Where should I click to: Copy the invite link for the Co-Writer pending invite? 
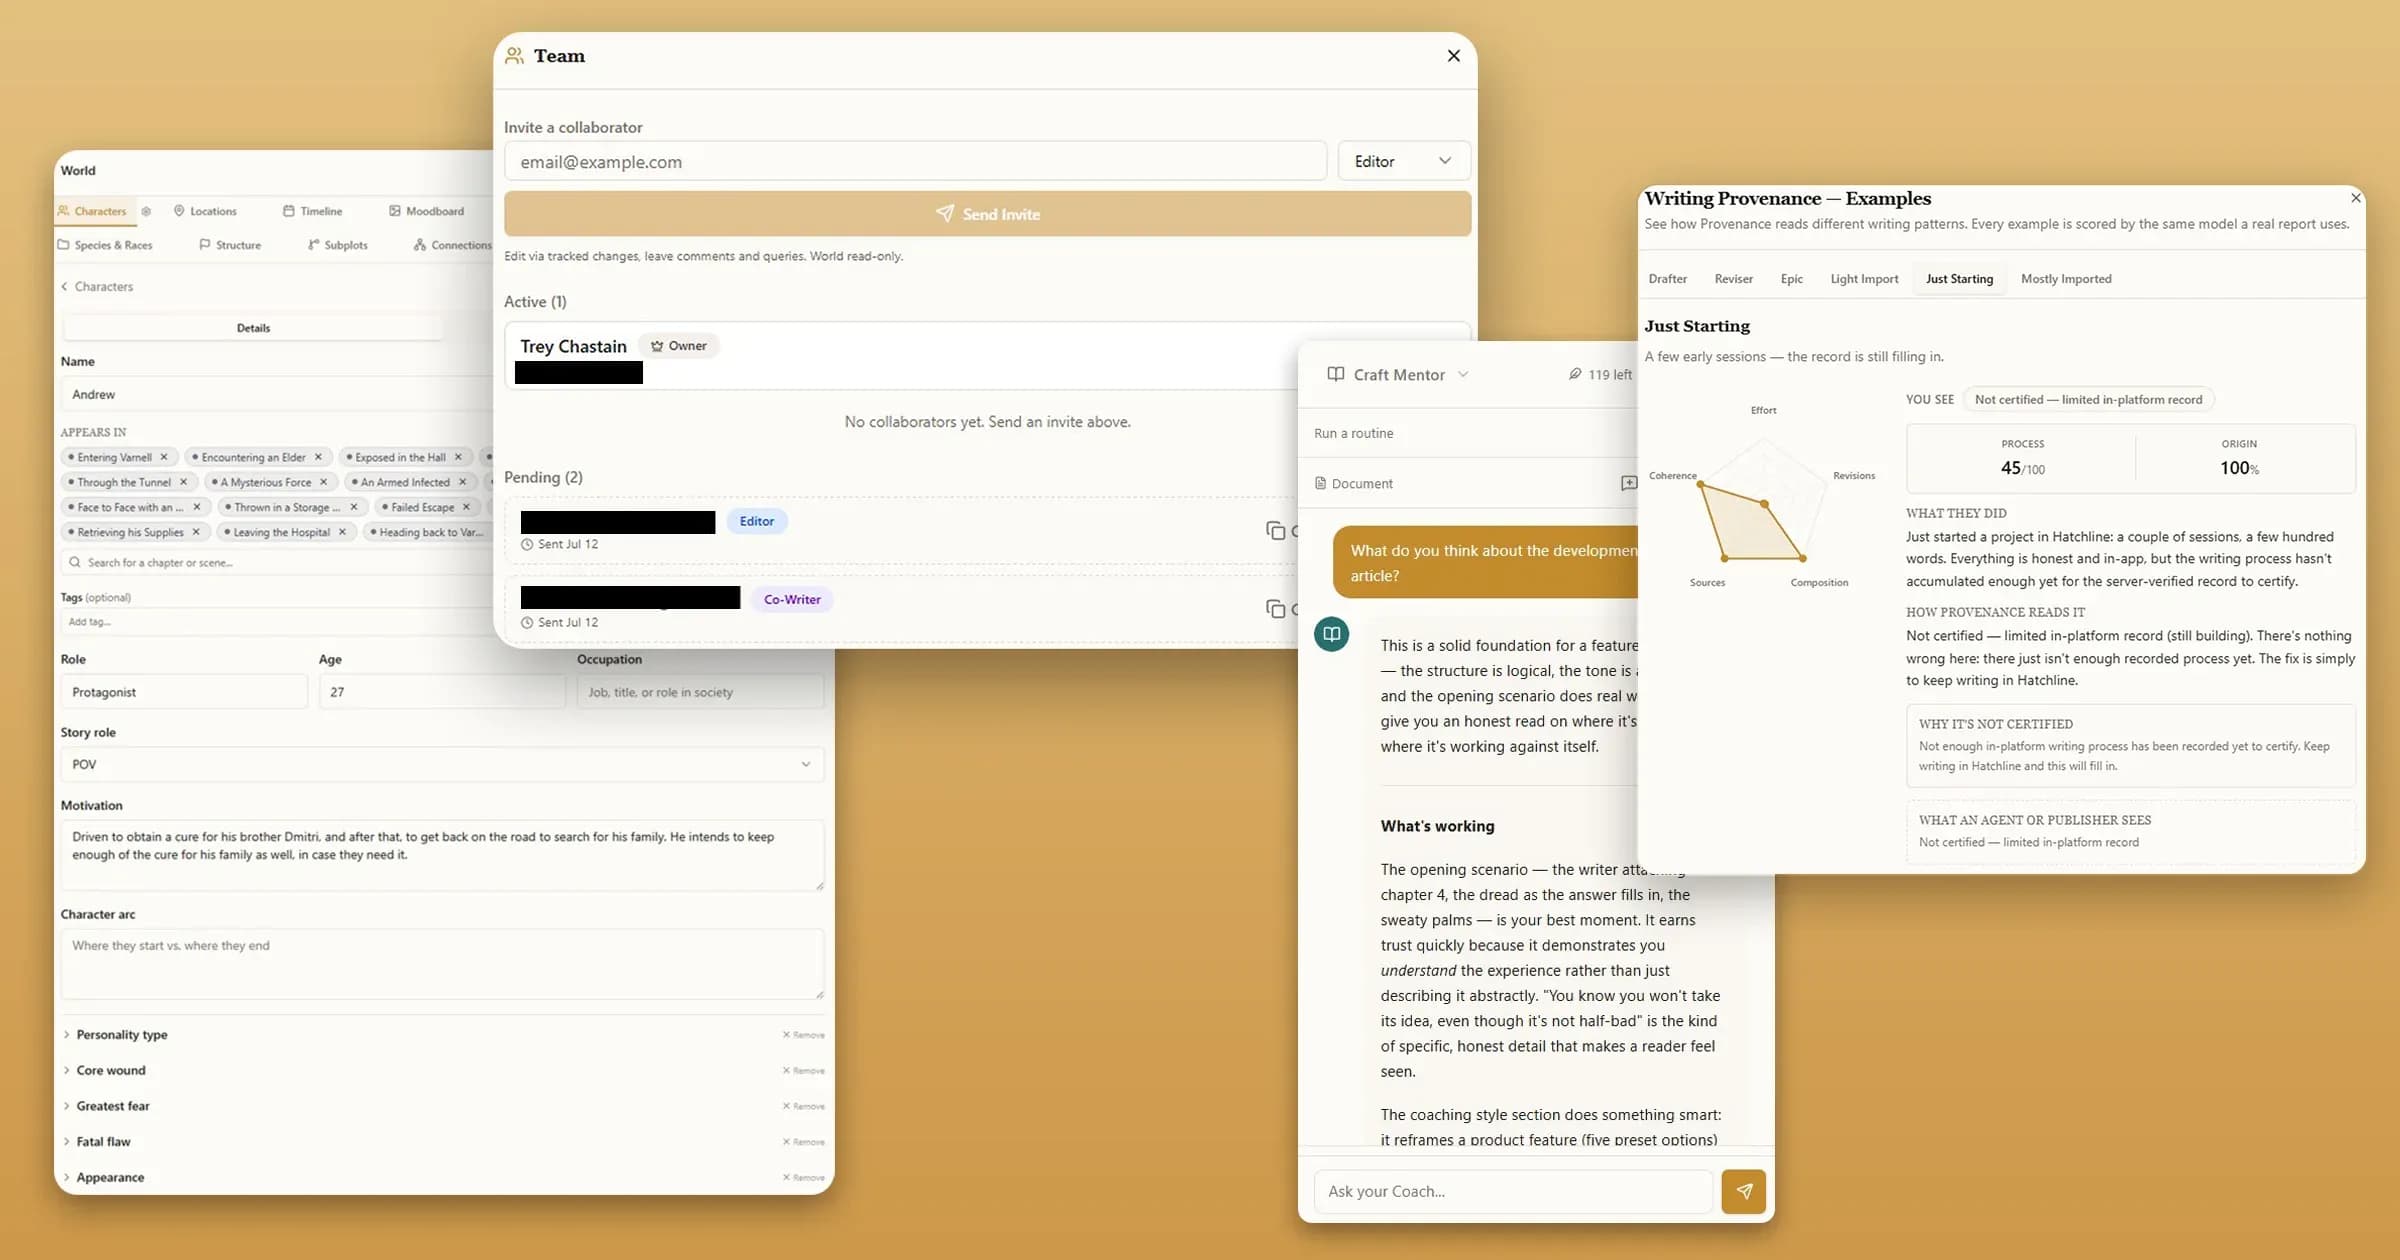tap(1275, 608)
